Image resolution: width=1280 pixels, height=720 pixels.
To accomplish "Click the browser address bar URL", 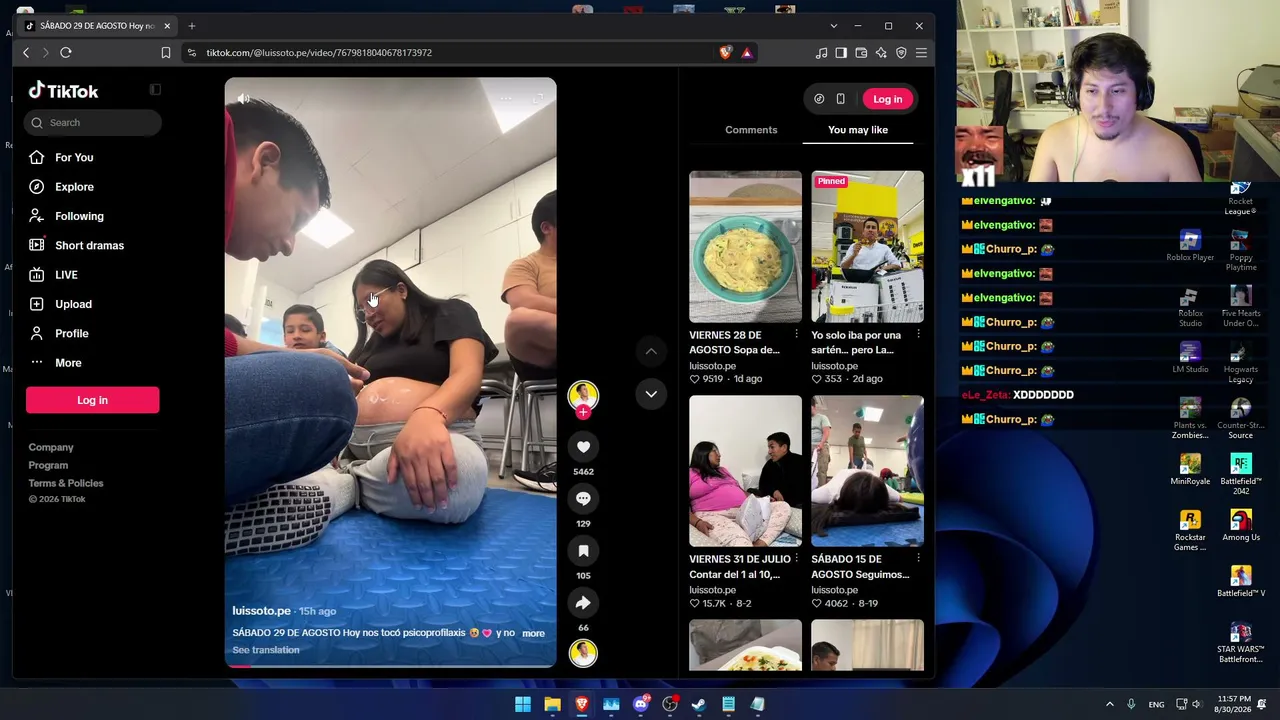I will click(x=319, y=53).
